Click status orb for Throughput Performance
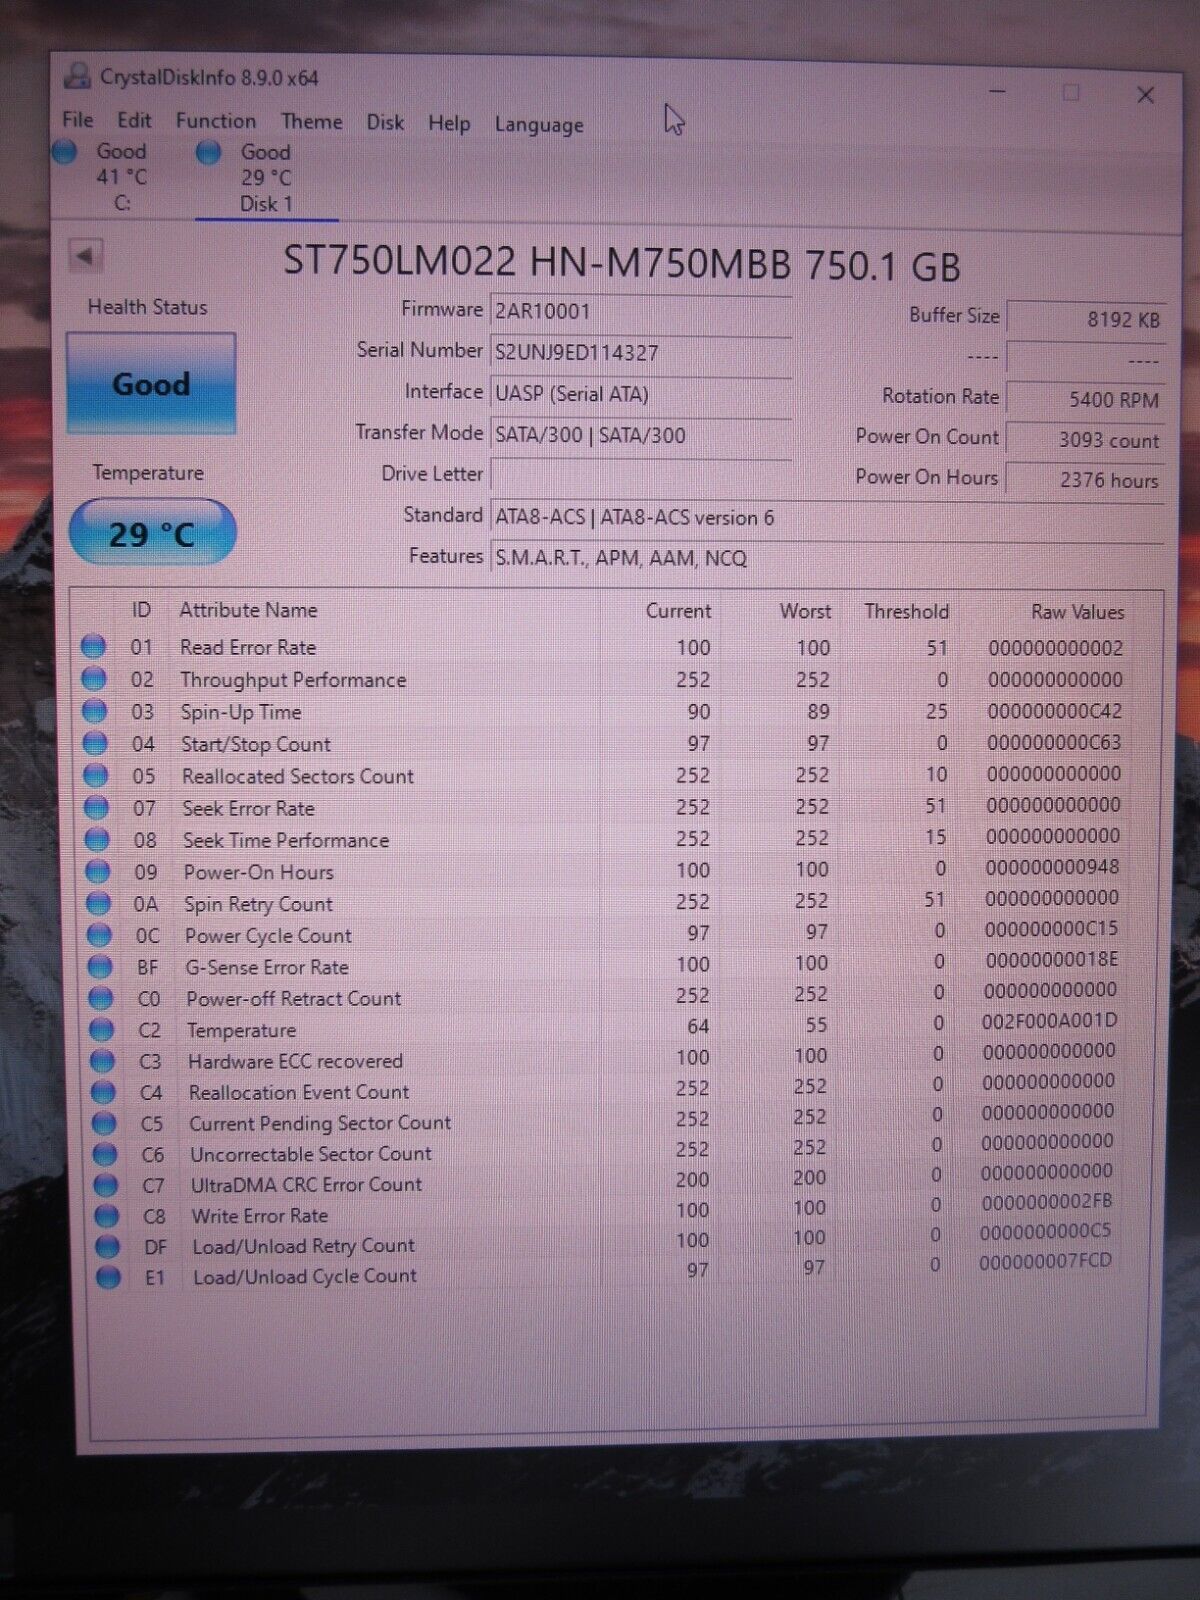This screenshot has height=1600, width=1200. click(94, 680)
